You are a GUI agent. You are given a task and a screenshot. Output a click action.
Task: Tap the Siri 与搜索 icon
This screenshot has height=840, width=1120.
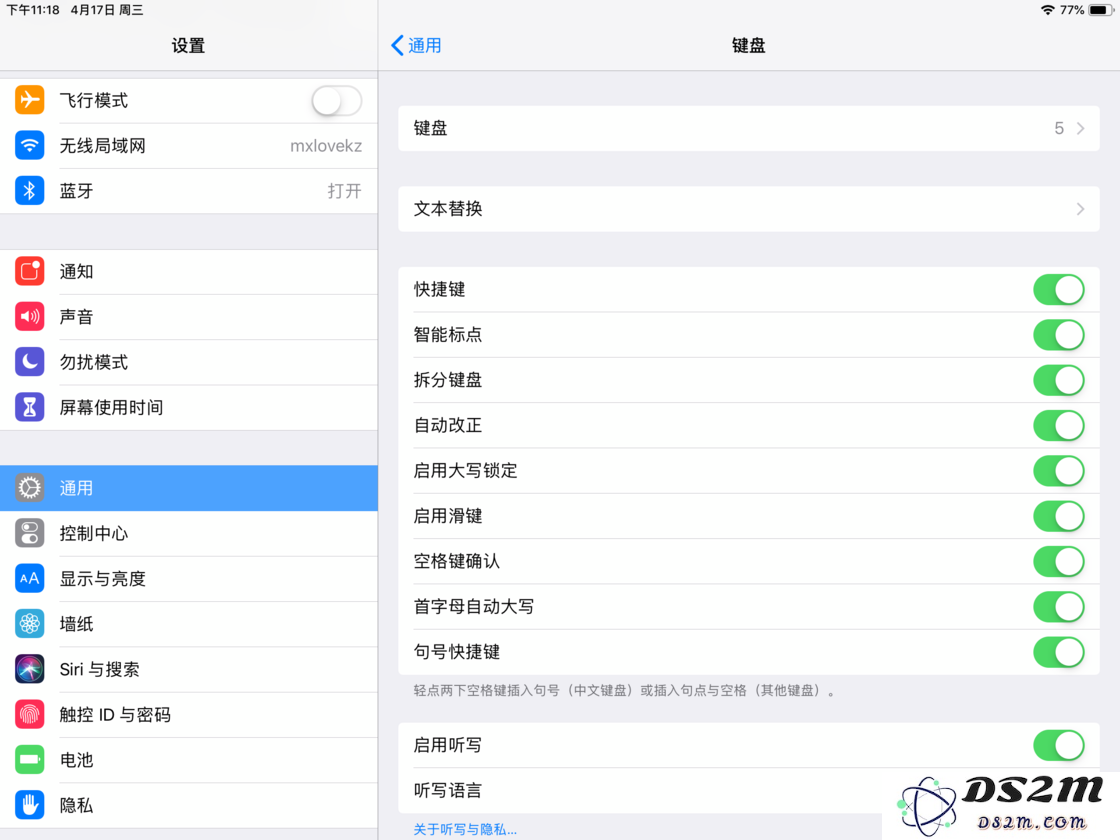29,669
